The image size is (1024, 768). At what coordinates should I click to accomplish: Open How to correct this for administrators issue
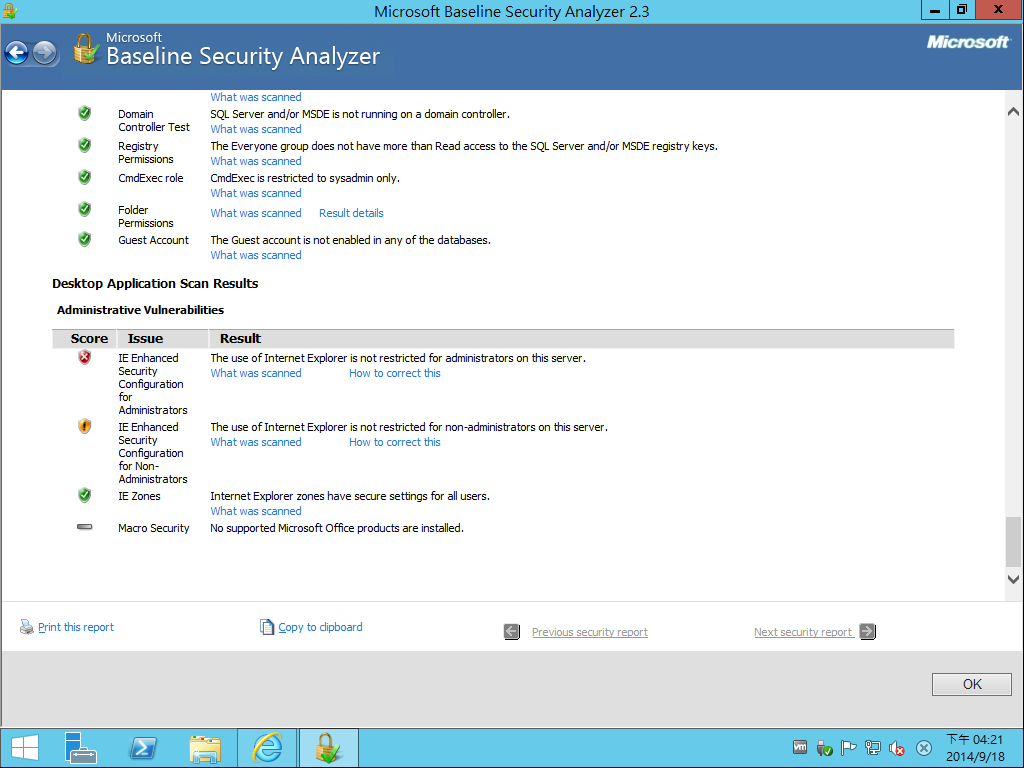point(394,374)
